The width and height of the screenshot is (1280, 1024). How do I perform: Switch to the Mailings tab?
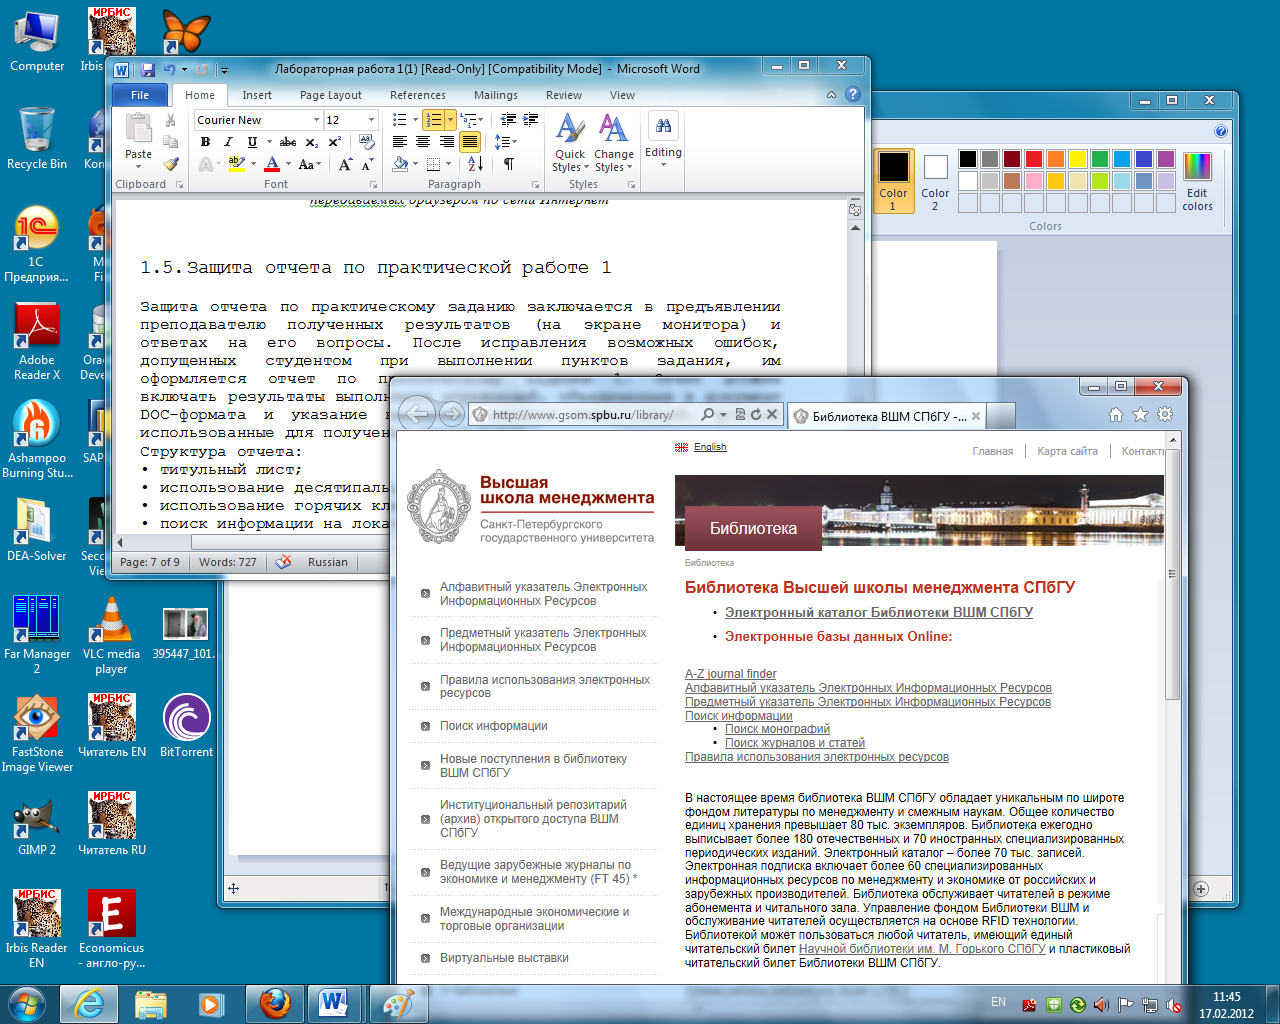tap(496, 95)
